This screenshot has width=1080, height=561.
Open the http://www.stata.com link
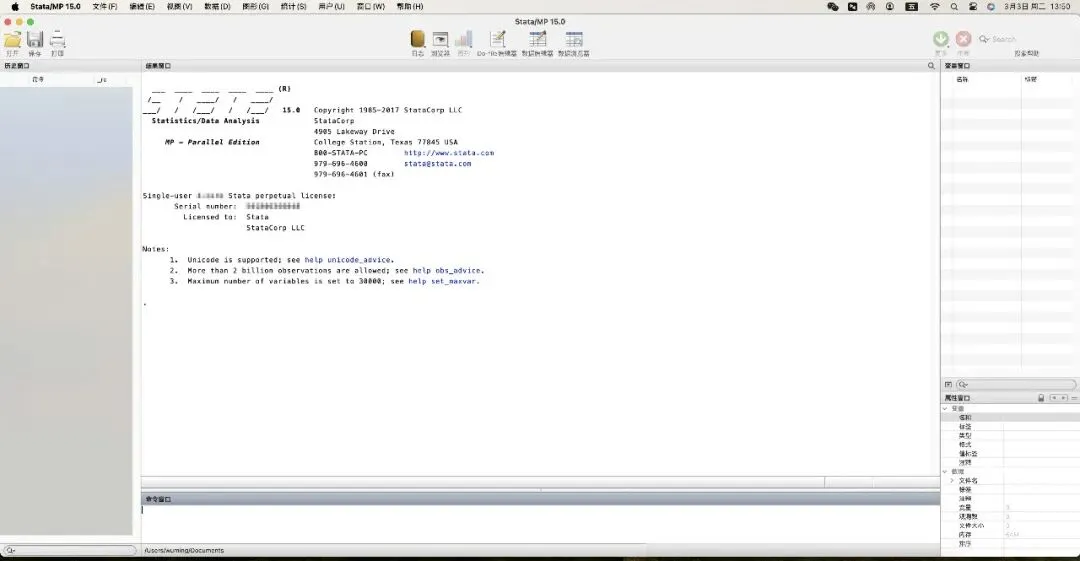pyautogui.click(x=449, y=153)
